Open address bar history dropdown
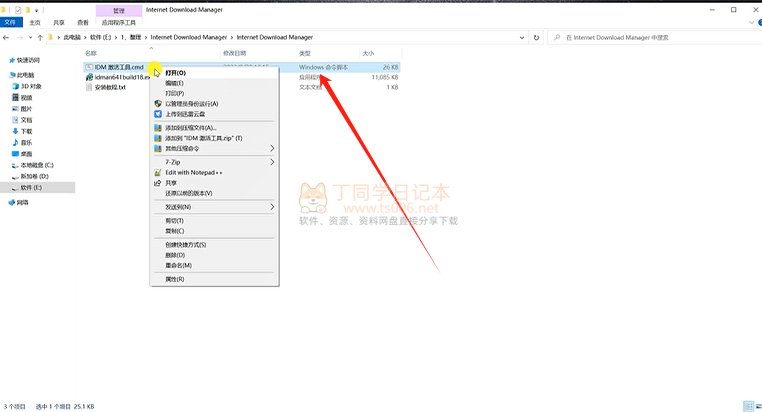762x412 pixels. coord(521,37)
